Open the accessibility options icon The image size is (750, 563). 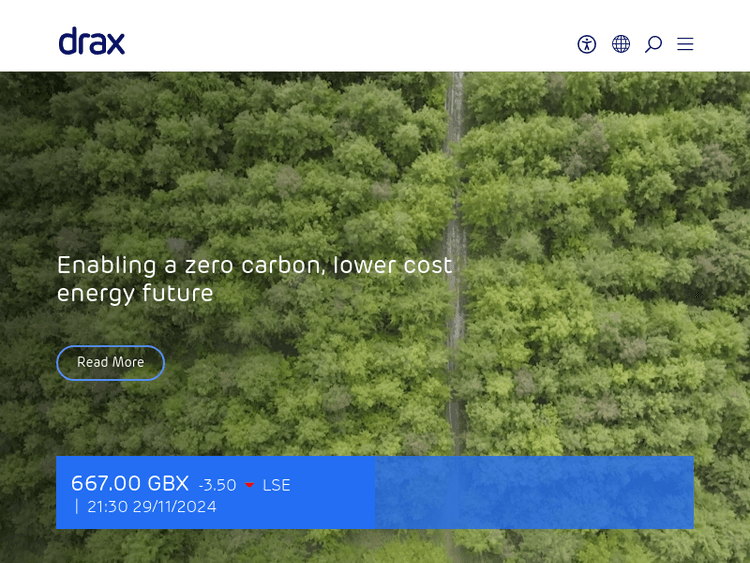coord(587,44)
